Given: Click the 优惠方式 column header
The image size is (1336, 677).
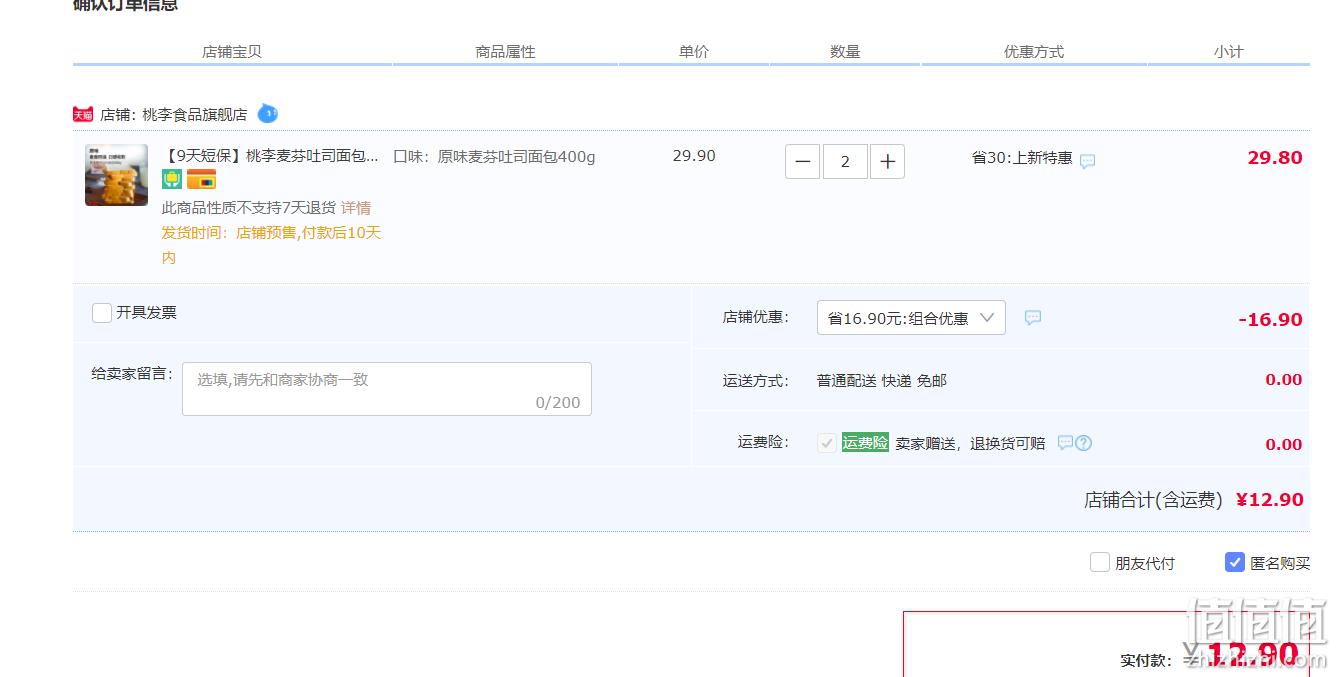Looking at the screenshot, I should (1034, 52).
